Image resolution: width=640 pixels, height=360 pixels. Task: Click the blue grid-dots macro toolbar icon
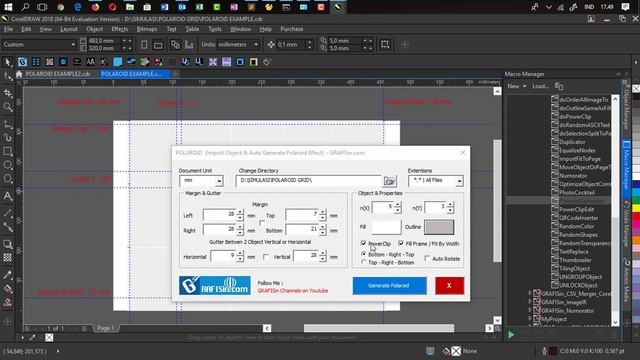(x=36, y=62)
